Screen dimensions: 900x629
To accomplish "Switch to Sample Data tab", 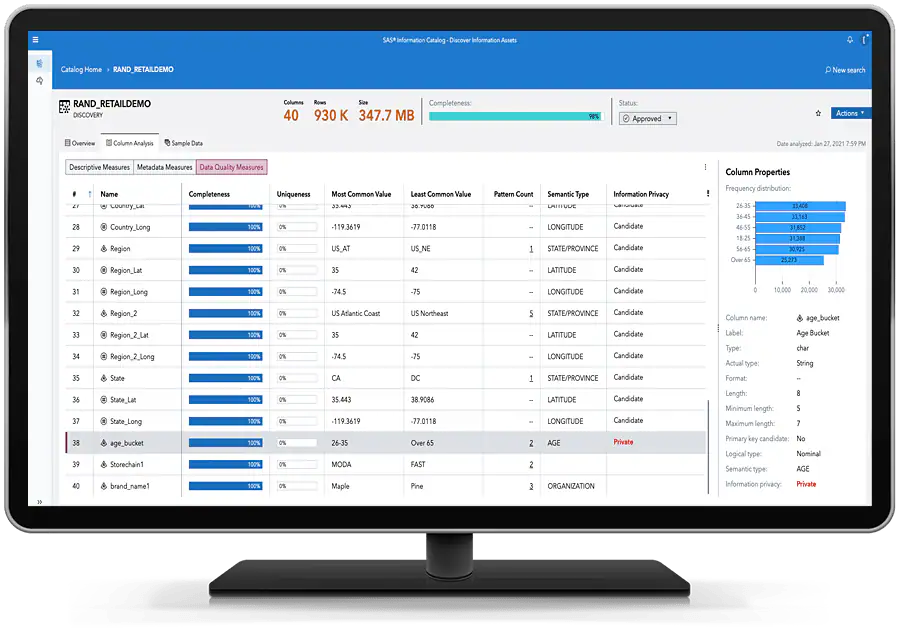I will (184, 143).
